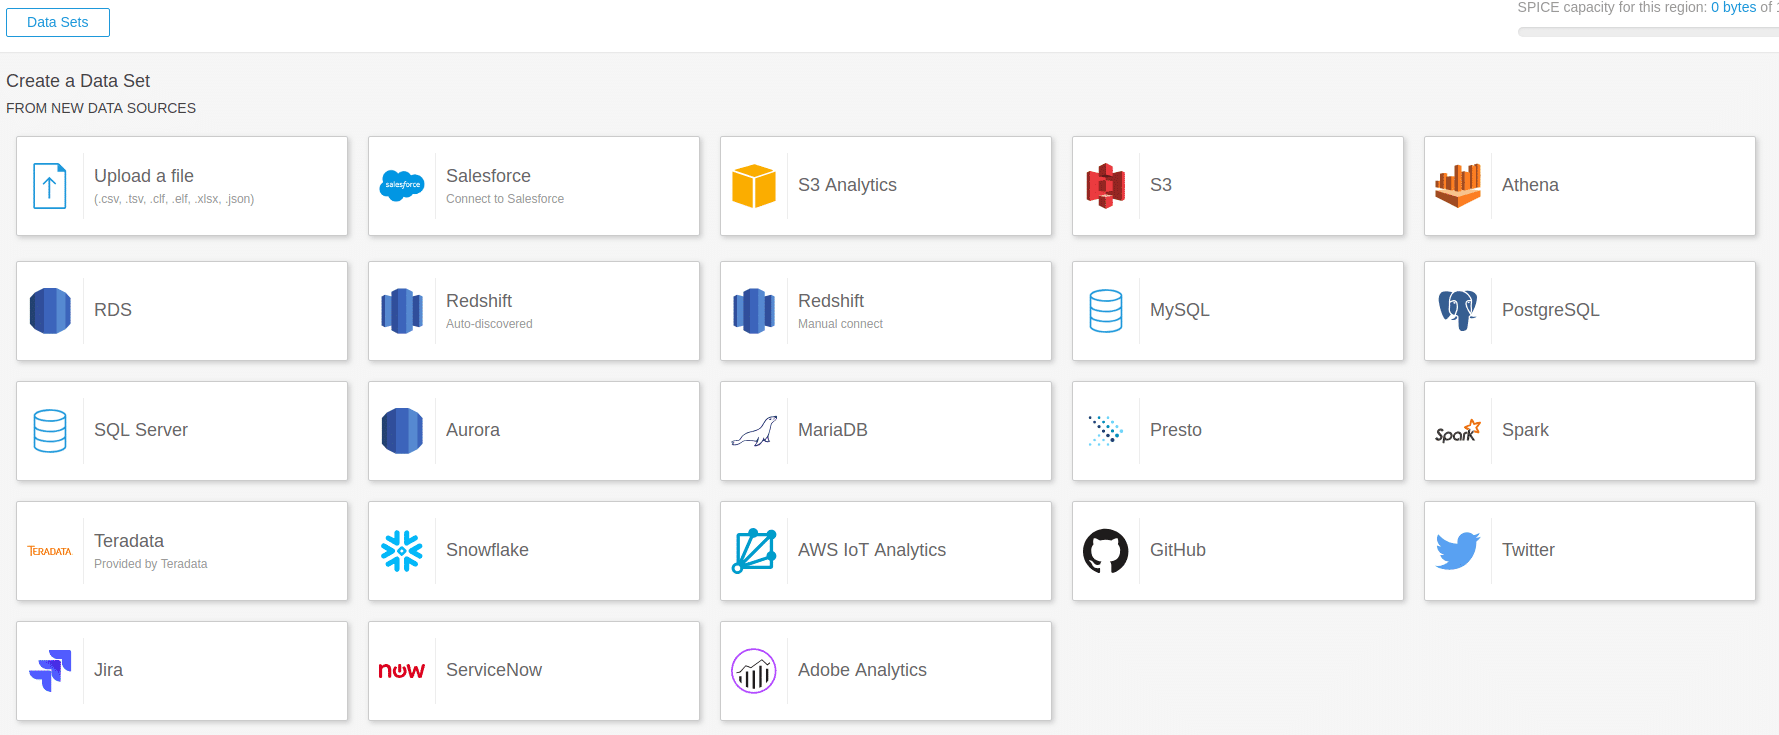Viewport: 1779px width, 735px height.
Task: Click the 'Manual connect' Redshift subtitle
Action: click(x=840, y=324)
